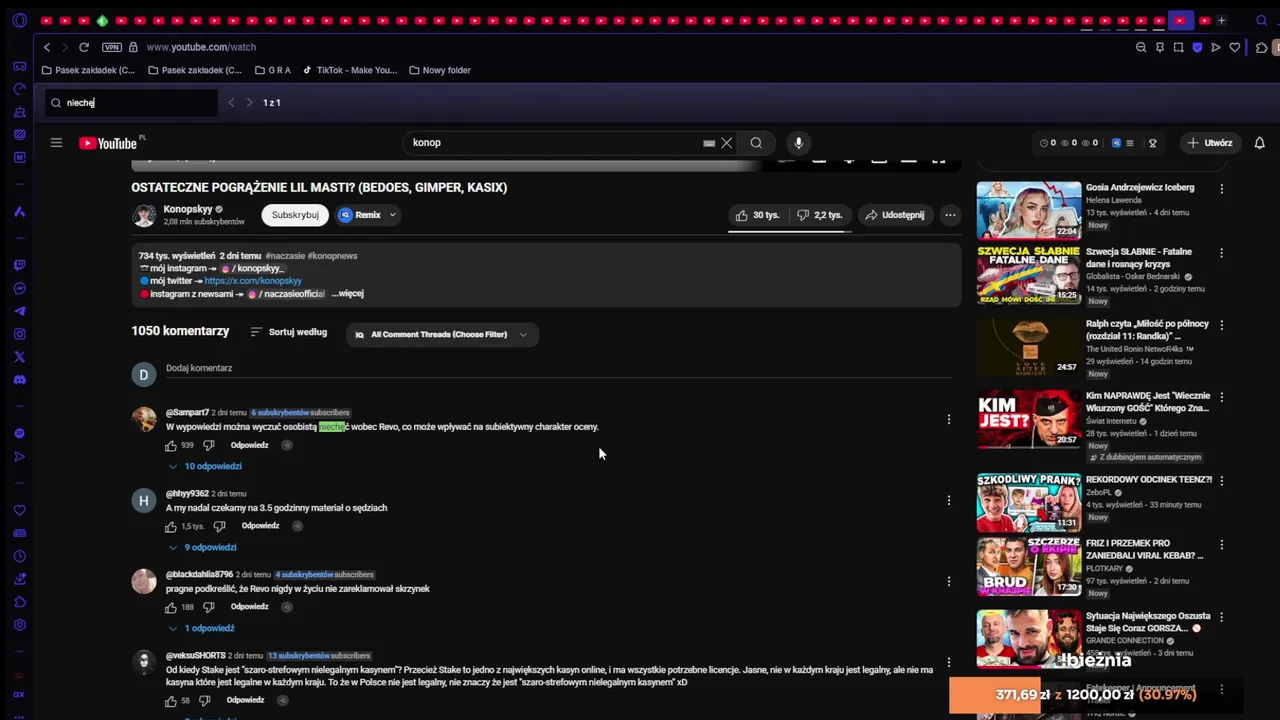
Task: Toggle the on-screen keyboard in search box
Action: (709, 143)
